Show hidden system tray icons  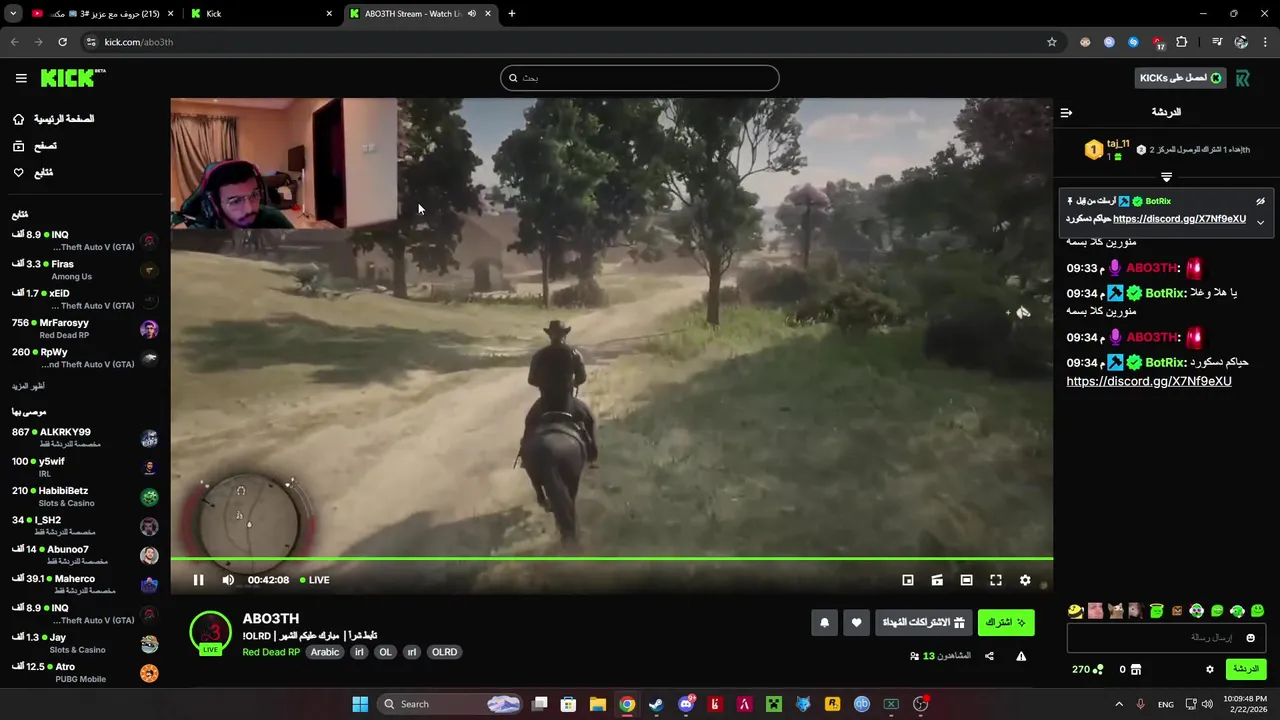click(x=1118, y=704)
